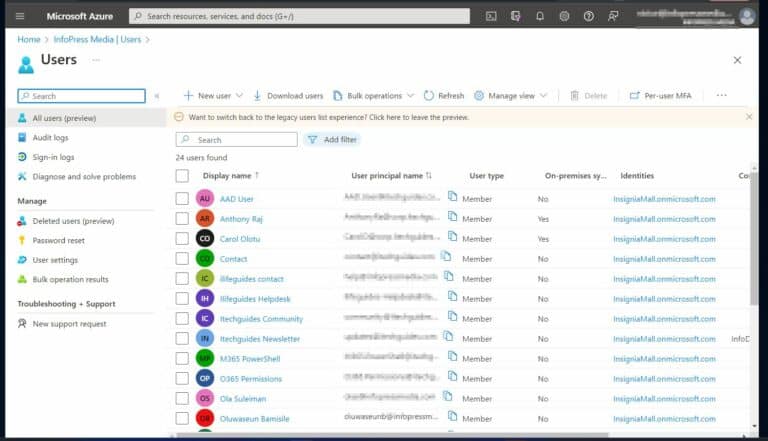Expand the Manage view dropdown
Viewport: 768px width, 441px height.
[x=543, y=96]
